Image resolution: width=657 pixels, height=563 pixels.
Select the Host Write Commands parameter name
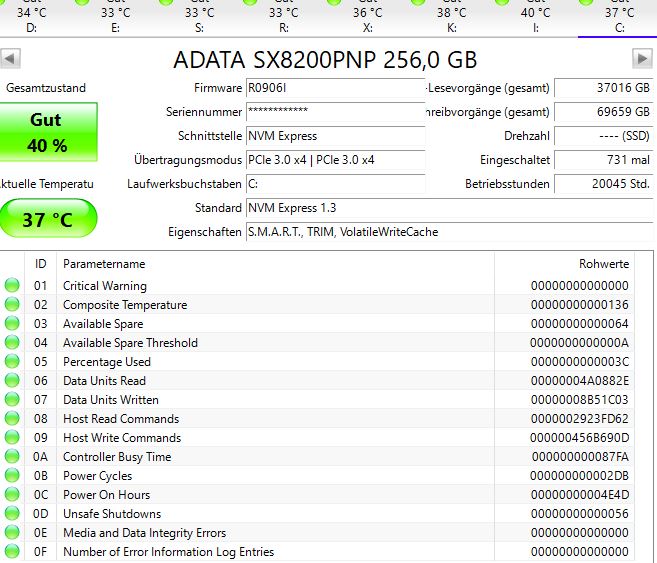122,438
